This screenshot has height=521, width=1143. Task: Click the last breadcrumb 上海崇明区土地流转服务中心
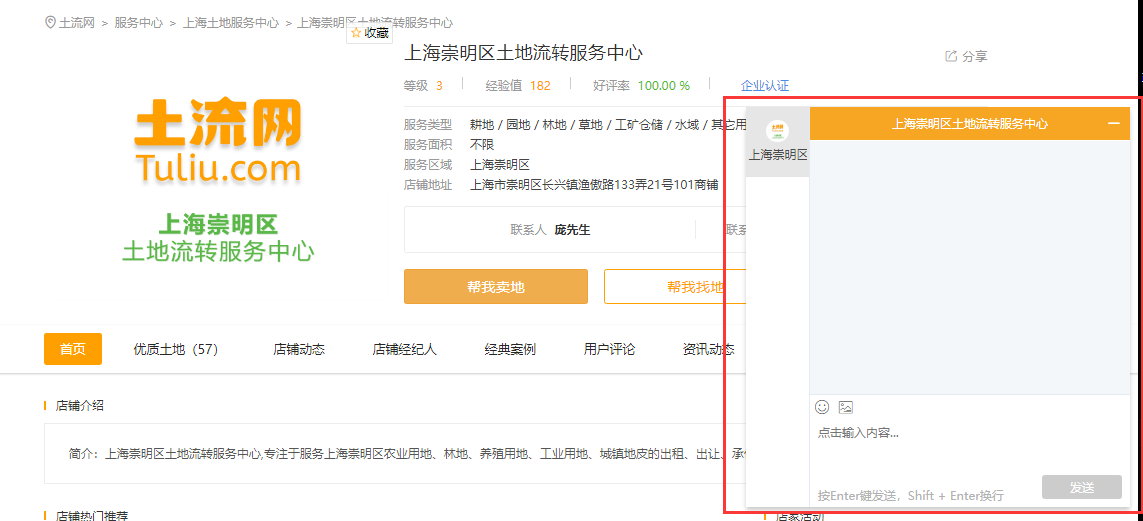(x=375, y=23)
